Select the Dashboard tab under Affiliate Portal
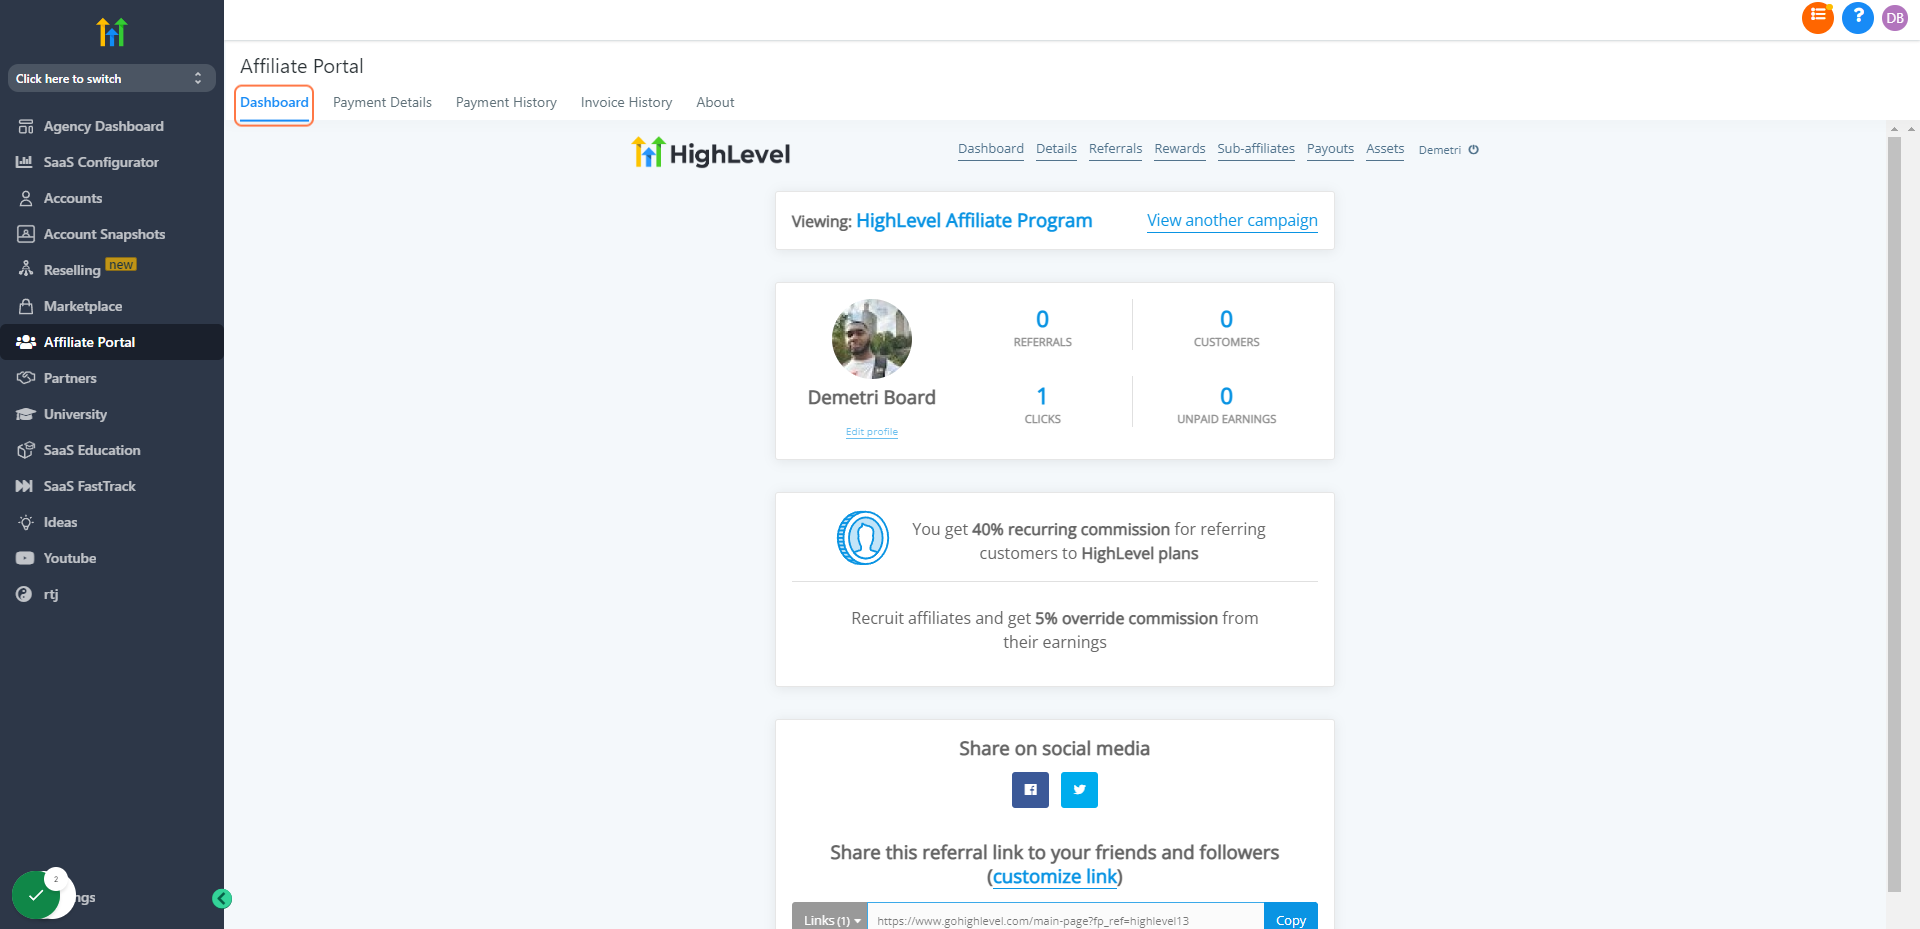This screenshot has width=1920, height=929. click(x=274, y=103)
